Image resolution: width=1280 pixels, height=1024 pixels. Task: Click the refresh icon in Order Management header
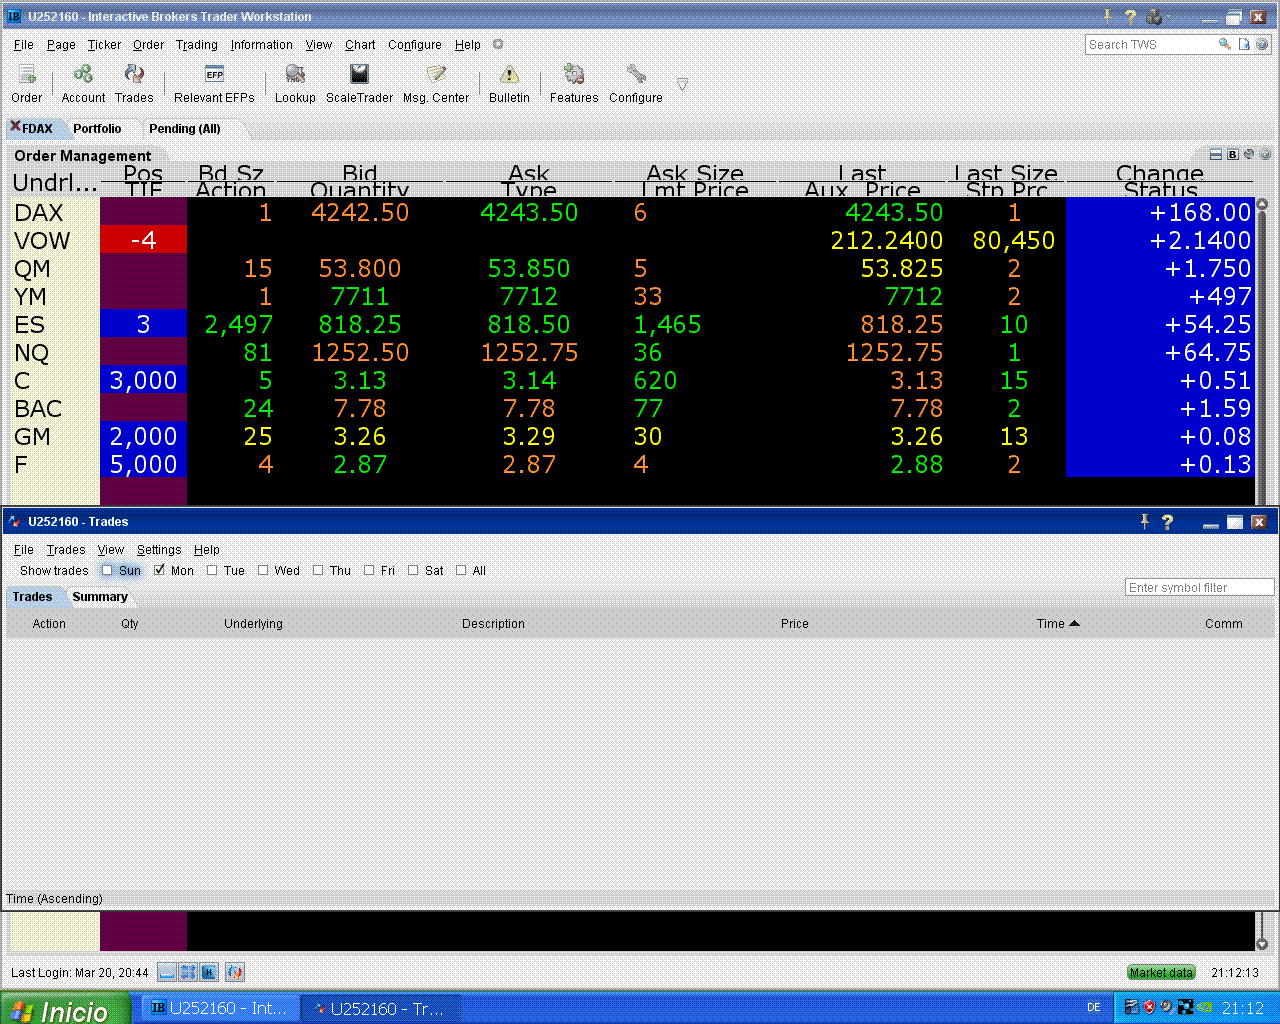tap(1249, 154)
